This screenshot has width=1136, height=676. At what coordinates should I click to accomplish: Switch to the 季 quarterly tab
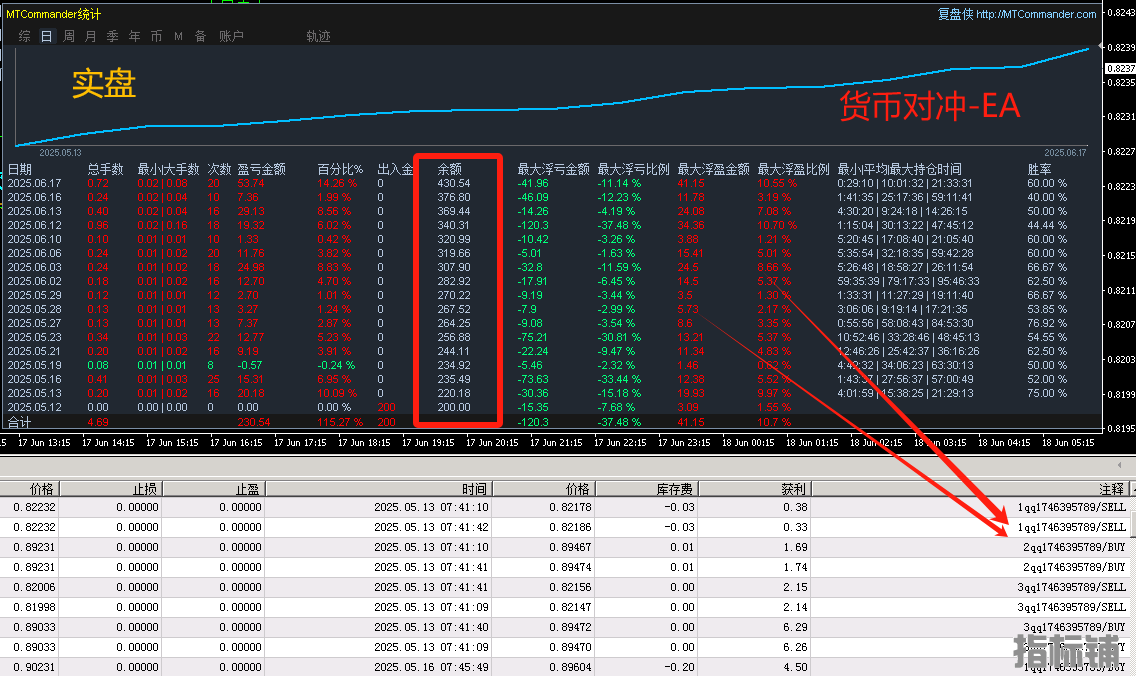point(112,36)
